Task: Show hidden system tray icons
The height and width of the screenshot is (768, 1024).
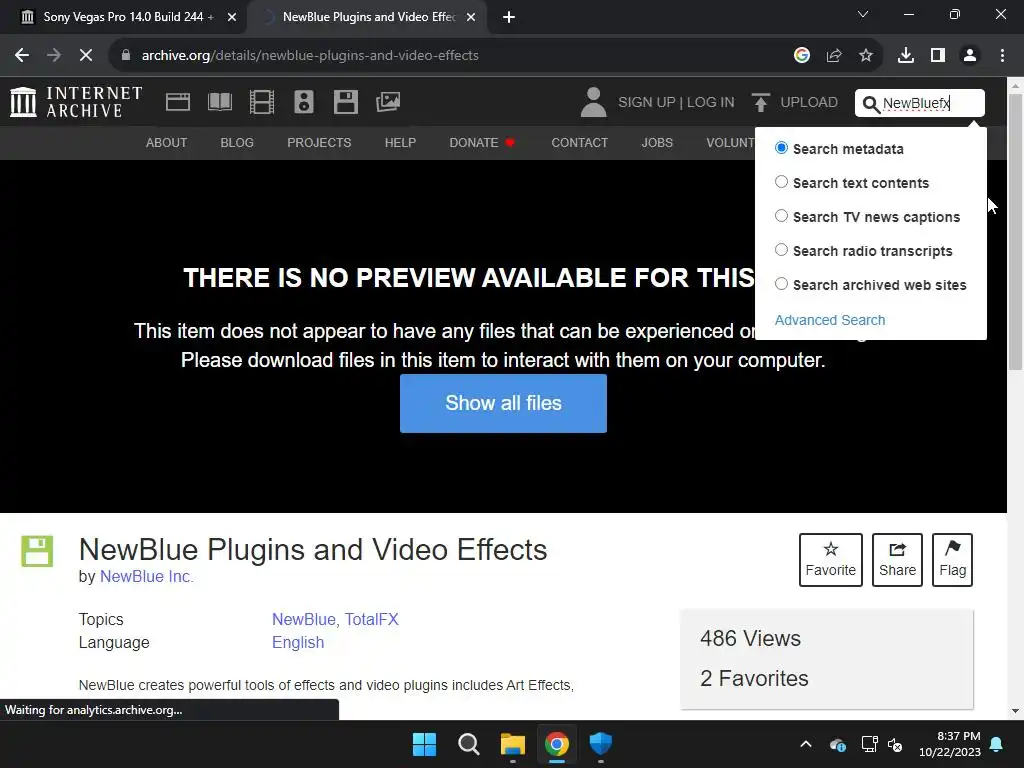Action: click(806, 744)
